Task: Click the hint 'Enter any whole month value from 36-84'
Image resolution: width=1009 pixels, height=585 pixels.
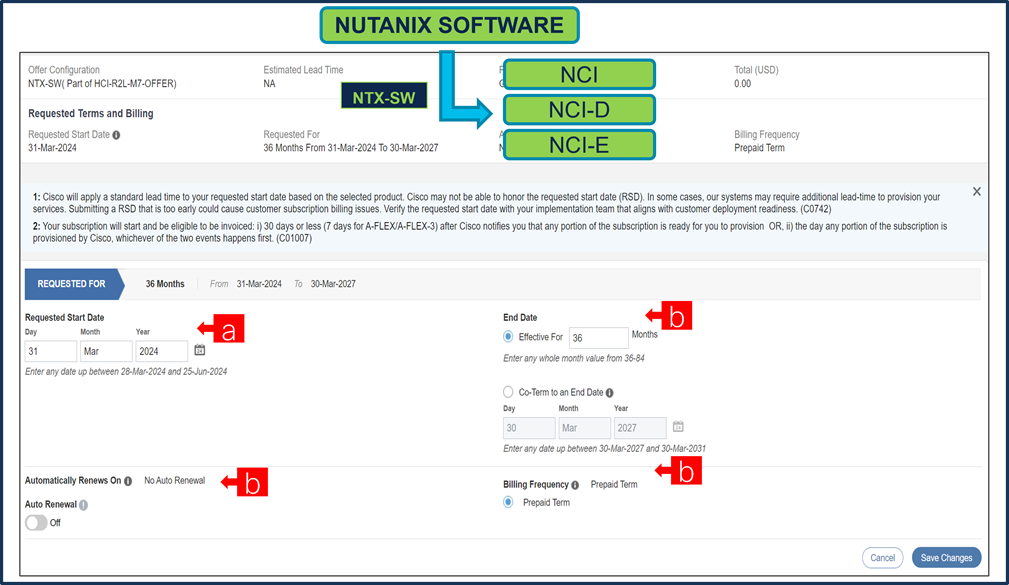Action: pos(573,358)
